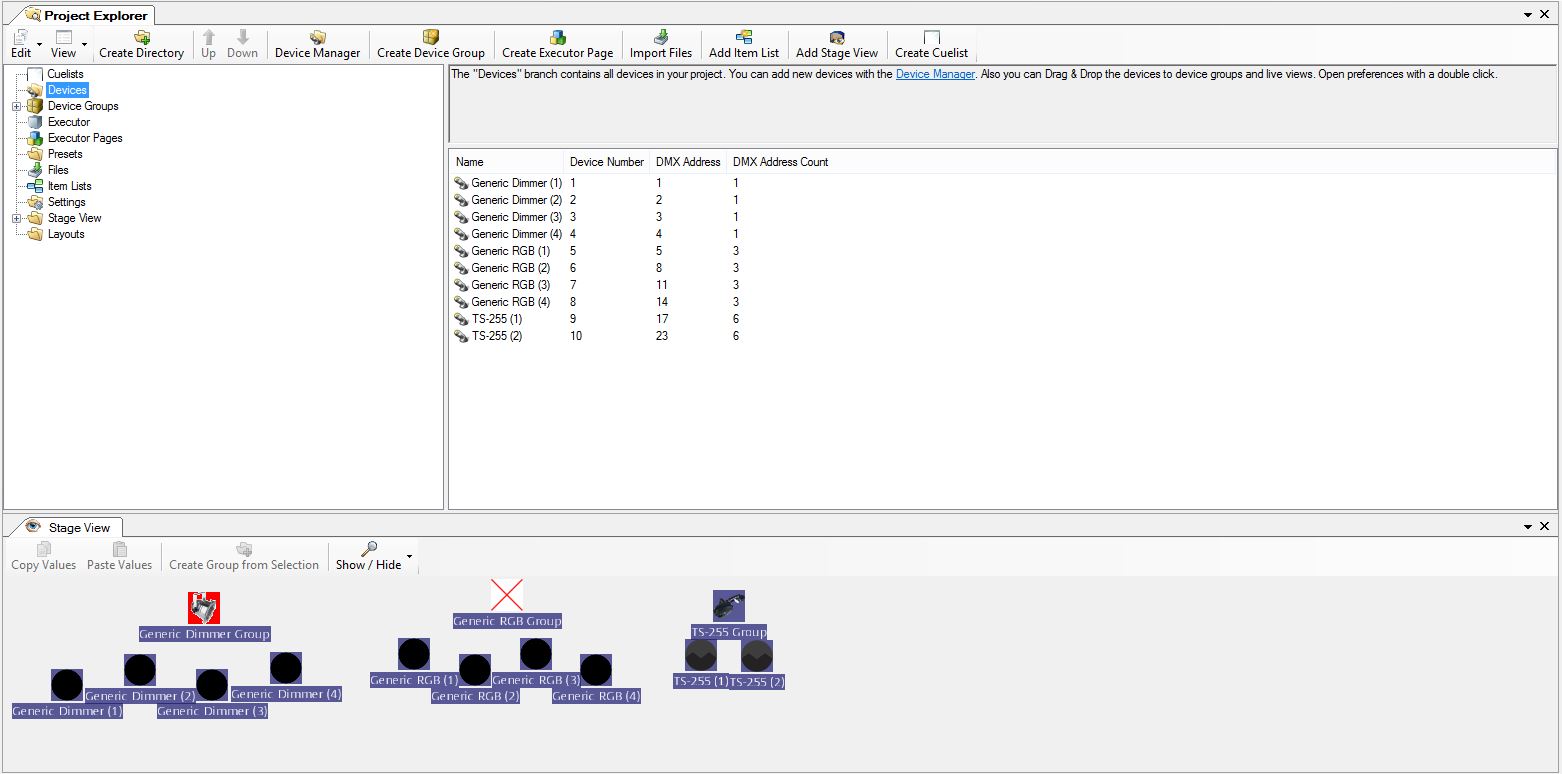Click the Add Stage View icon
The height and width of the screenshot is (774, 1562).
tap(836, 38)
